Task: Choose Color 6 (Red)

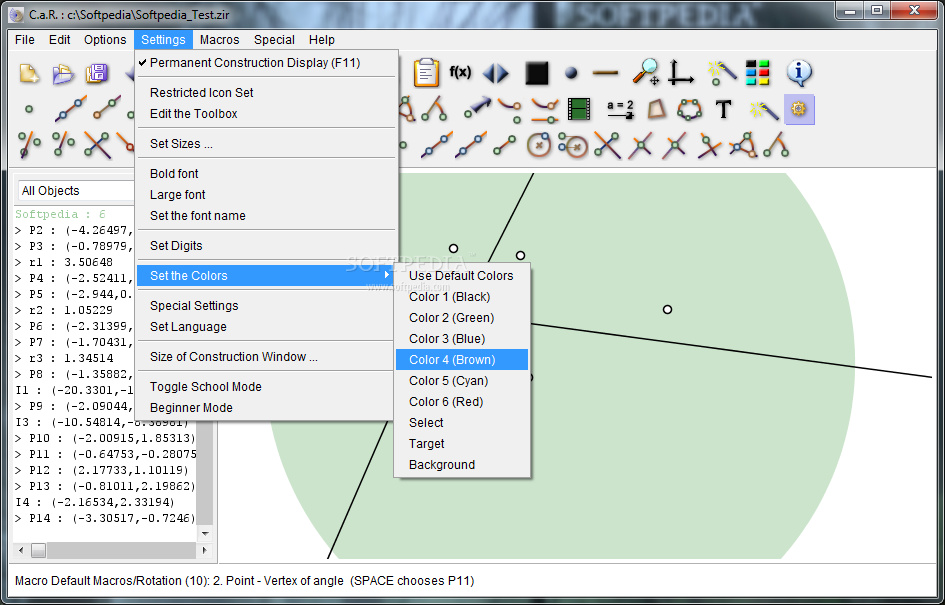Action: click(462, 402)
